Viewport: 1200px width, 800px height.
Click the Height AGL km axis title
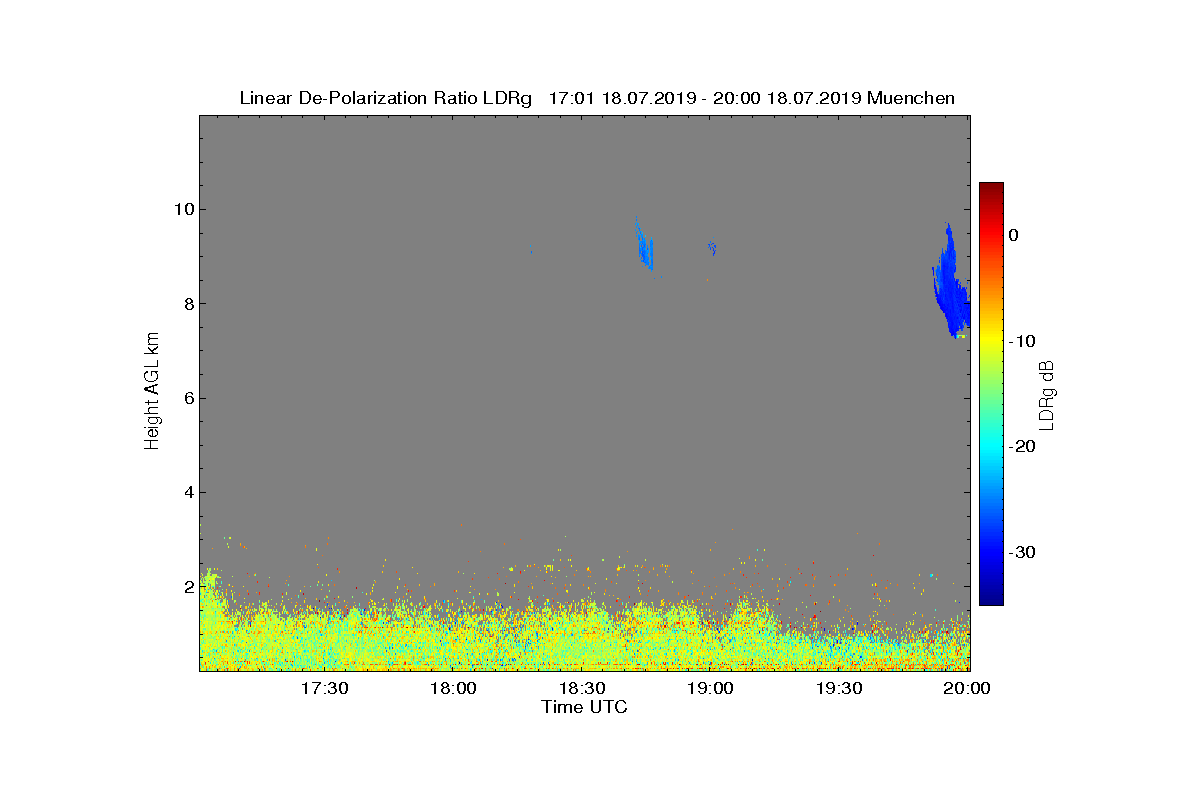point(152,392)
